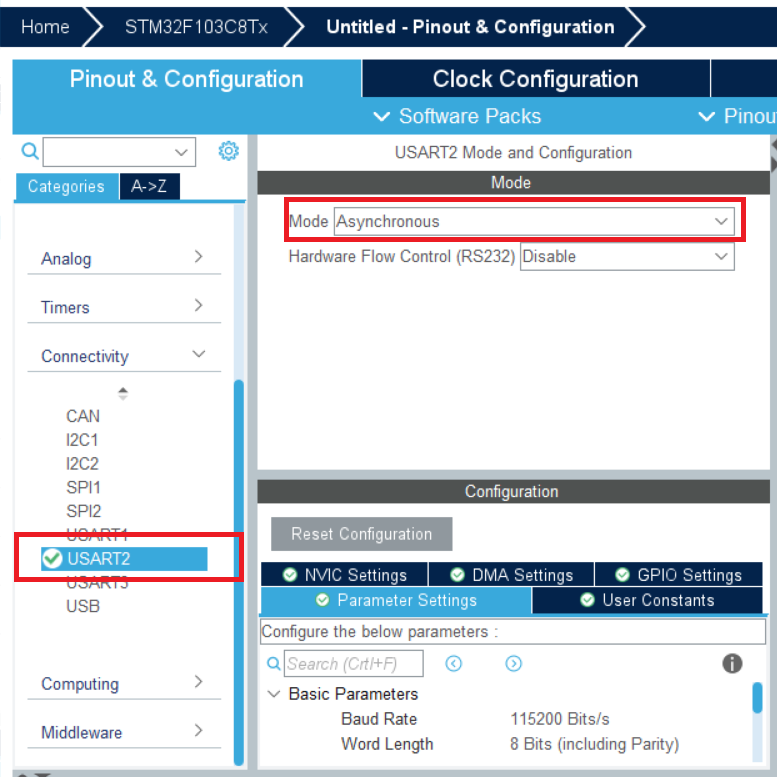
Task: Select the Parameter Settings tab
Action: click(396, 600)
